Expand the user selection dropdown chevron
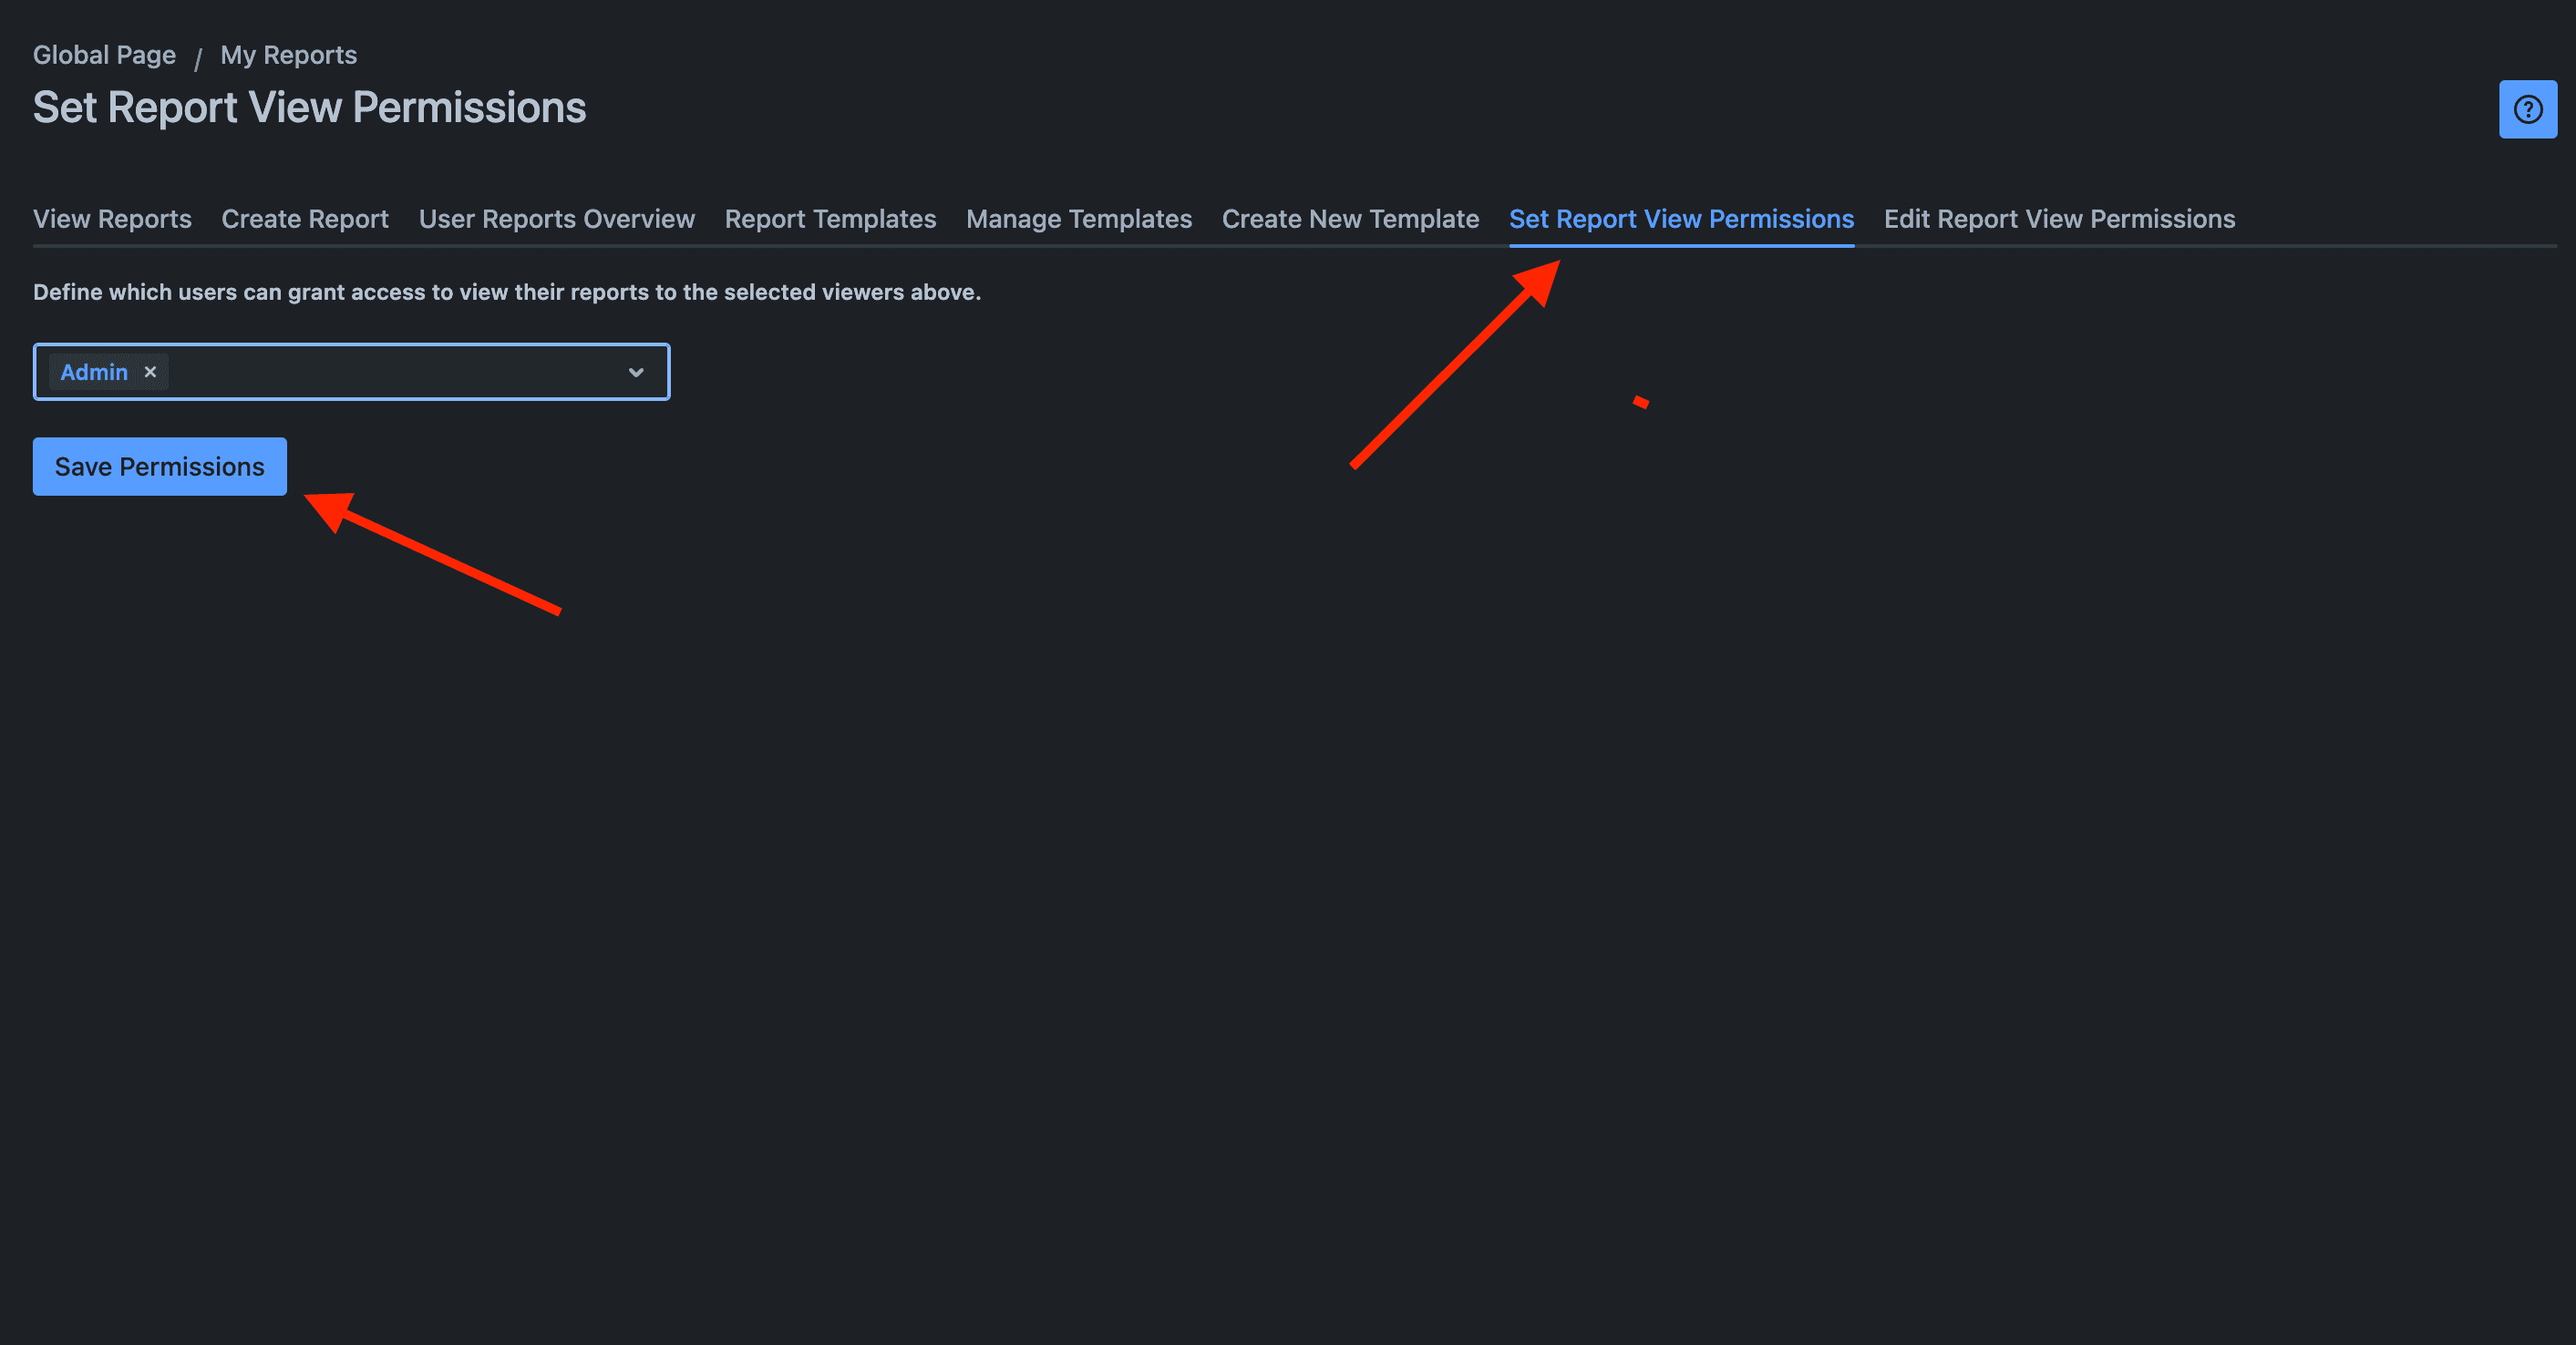Viewport: 2576px width, 1345px height. click(x=636, y=372)
